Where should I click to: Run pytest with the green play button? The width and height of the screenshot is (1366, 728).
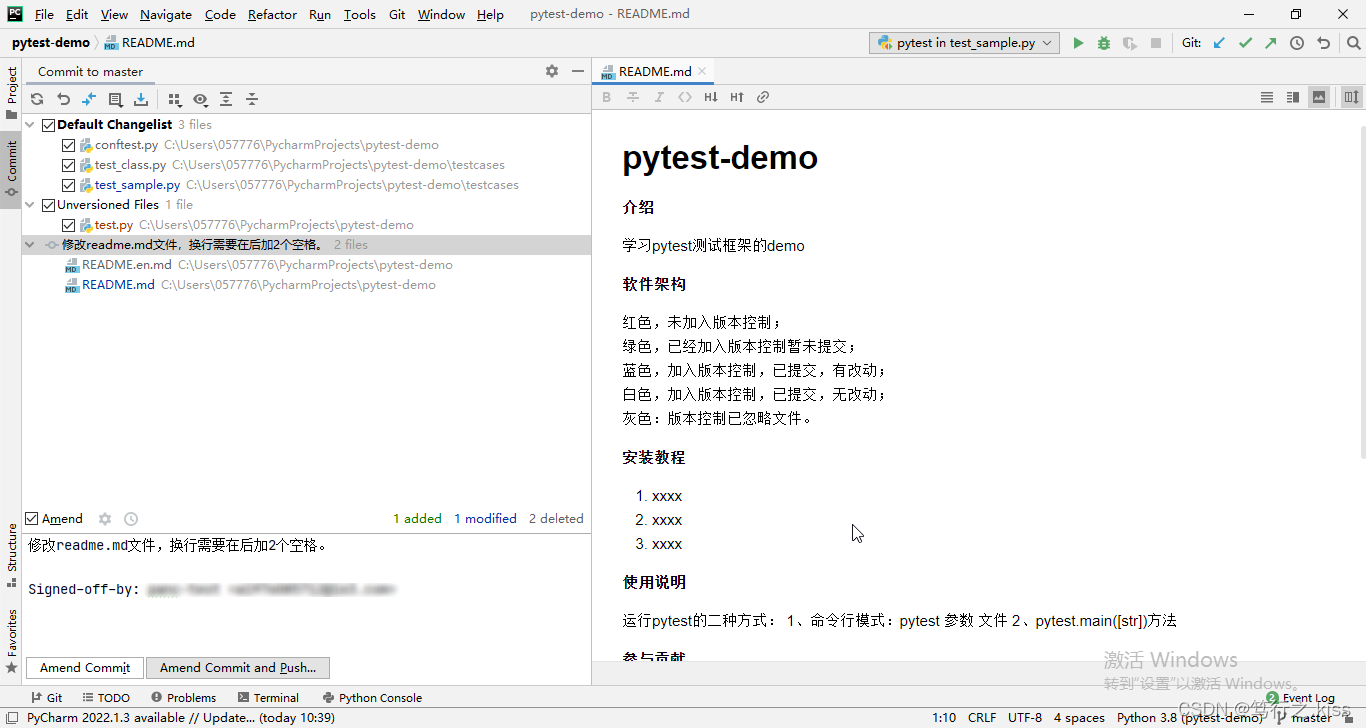click(x=1078, y=43)
